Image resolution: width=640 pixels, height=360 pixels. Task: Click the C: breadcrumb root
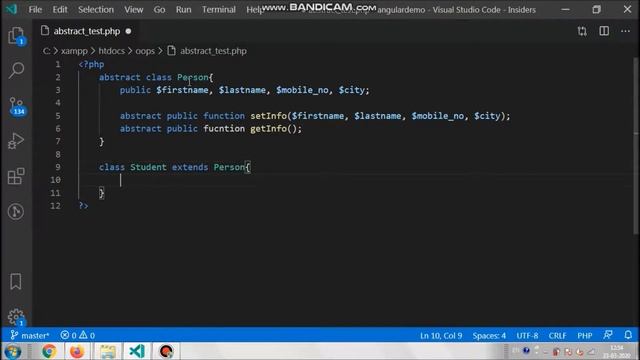click(x=47, y=51)
